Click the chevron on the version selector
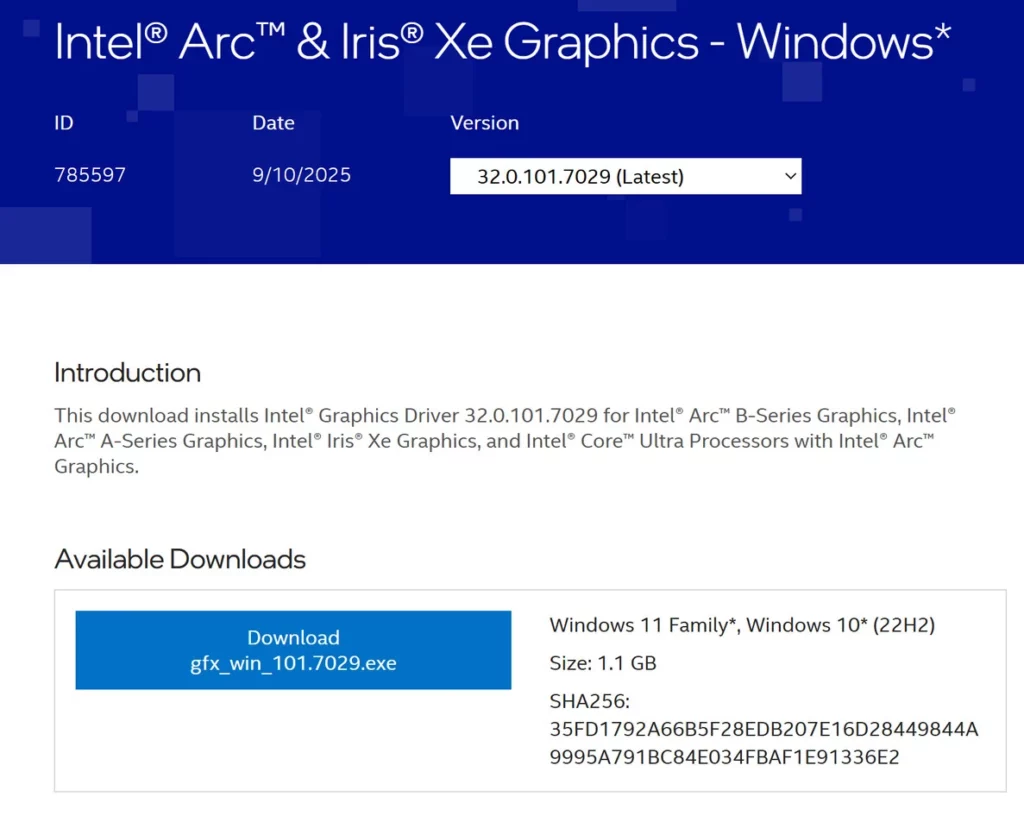 (x=786, y=176)
